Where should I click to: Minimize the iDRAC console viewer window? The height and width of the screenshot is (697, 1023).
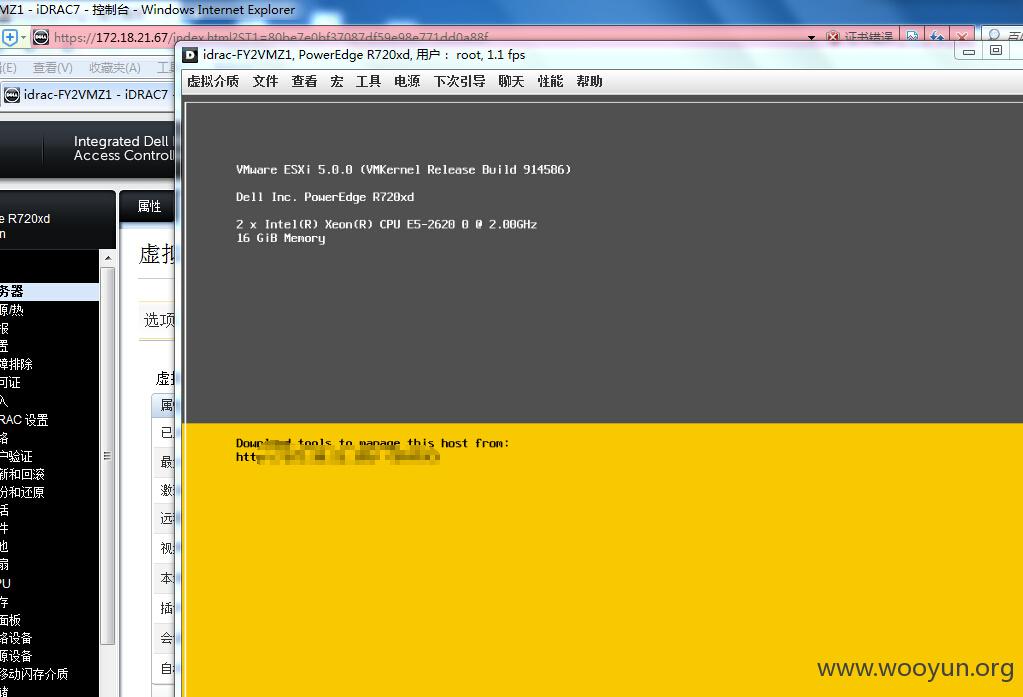[x=969, y=52]
